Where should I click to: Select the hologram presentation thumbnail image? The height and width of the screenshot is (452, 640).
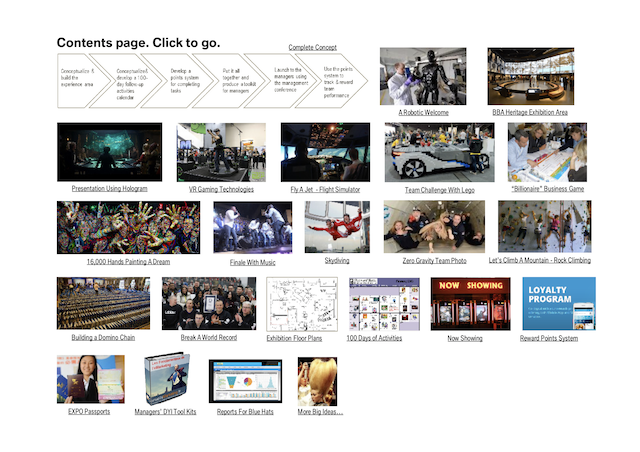tap(109, 152)
